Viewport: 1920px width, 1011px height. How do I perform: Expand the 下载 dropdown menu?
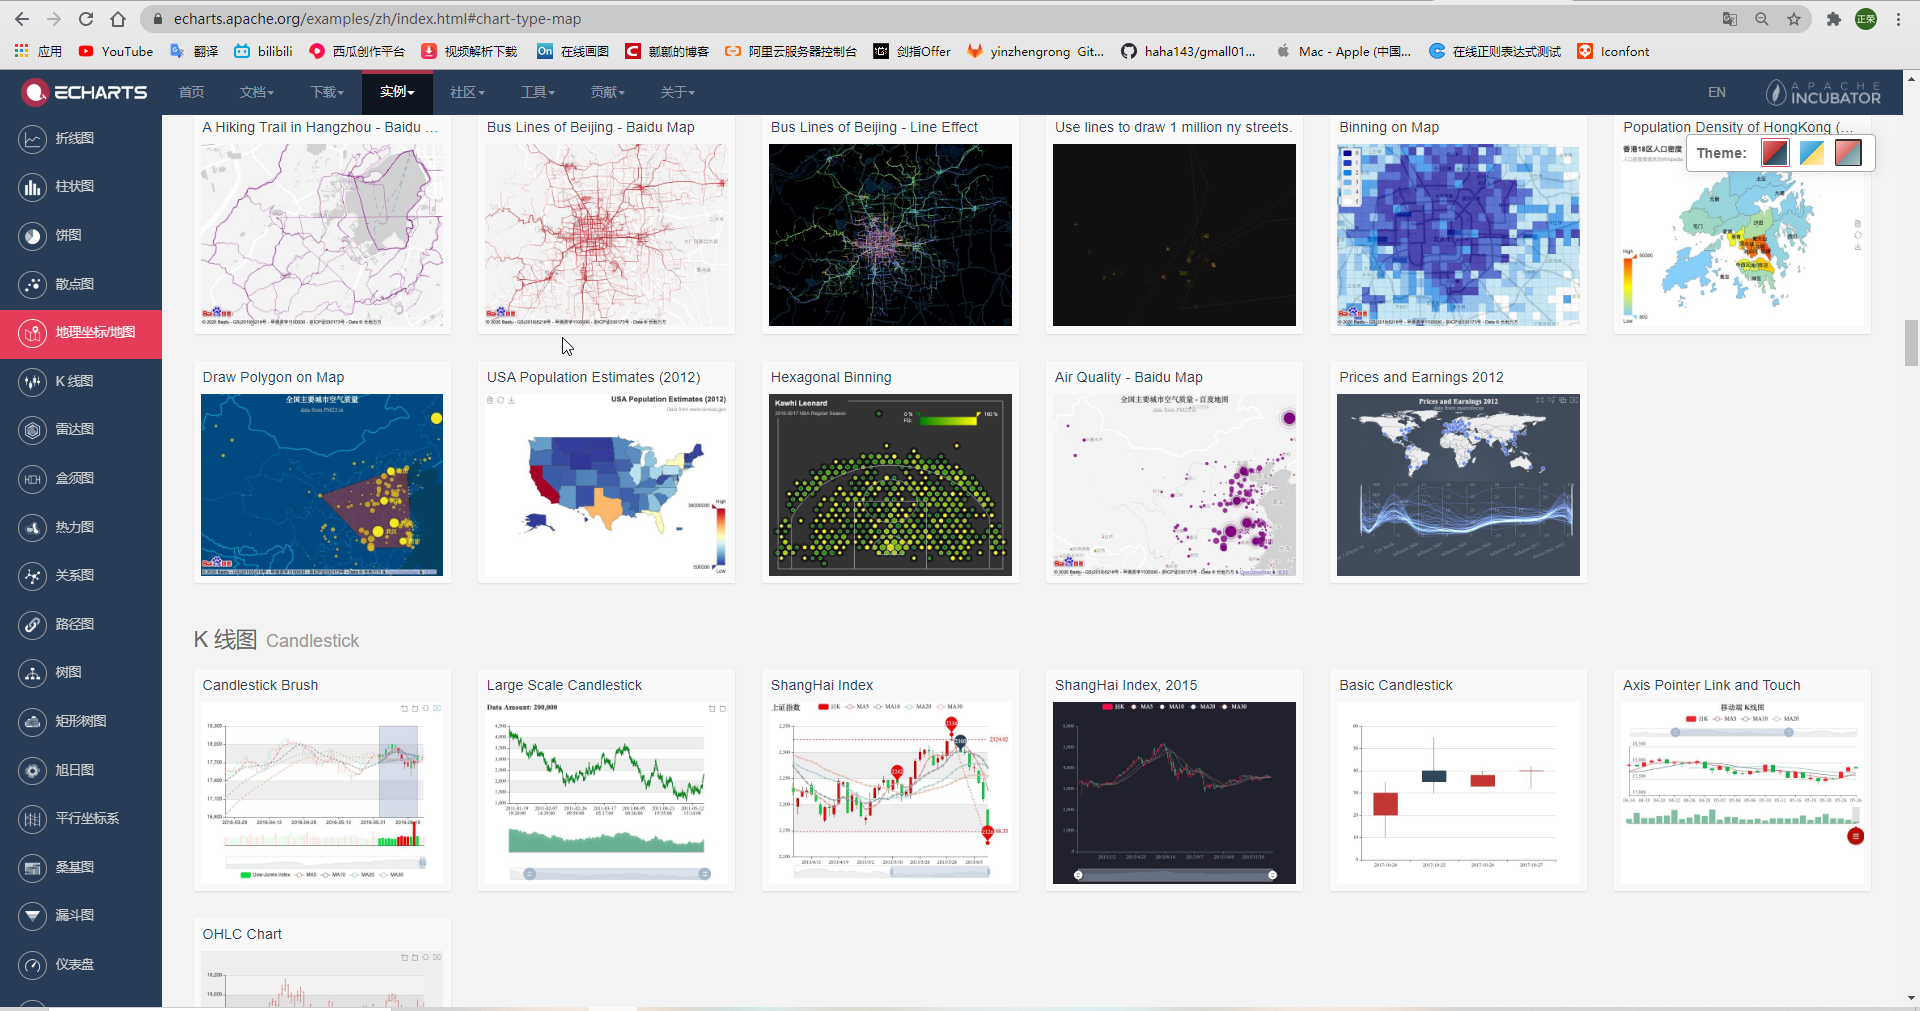tap(327, 92)
